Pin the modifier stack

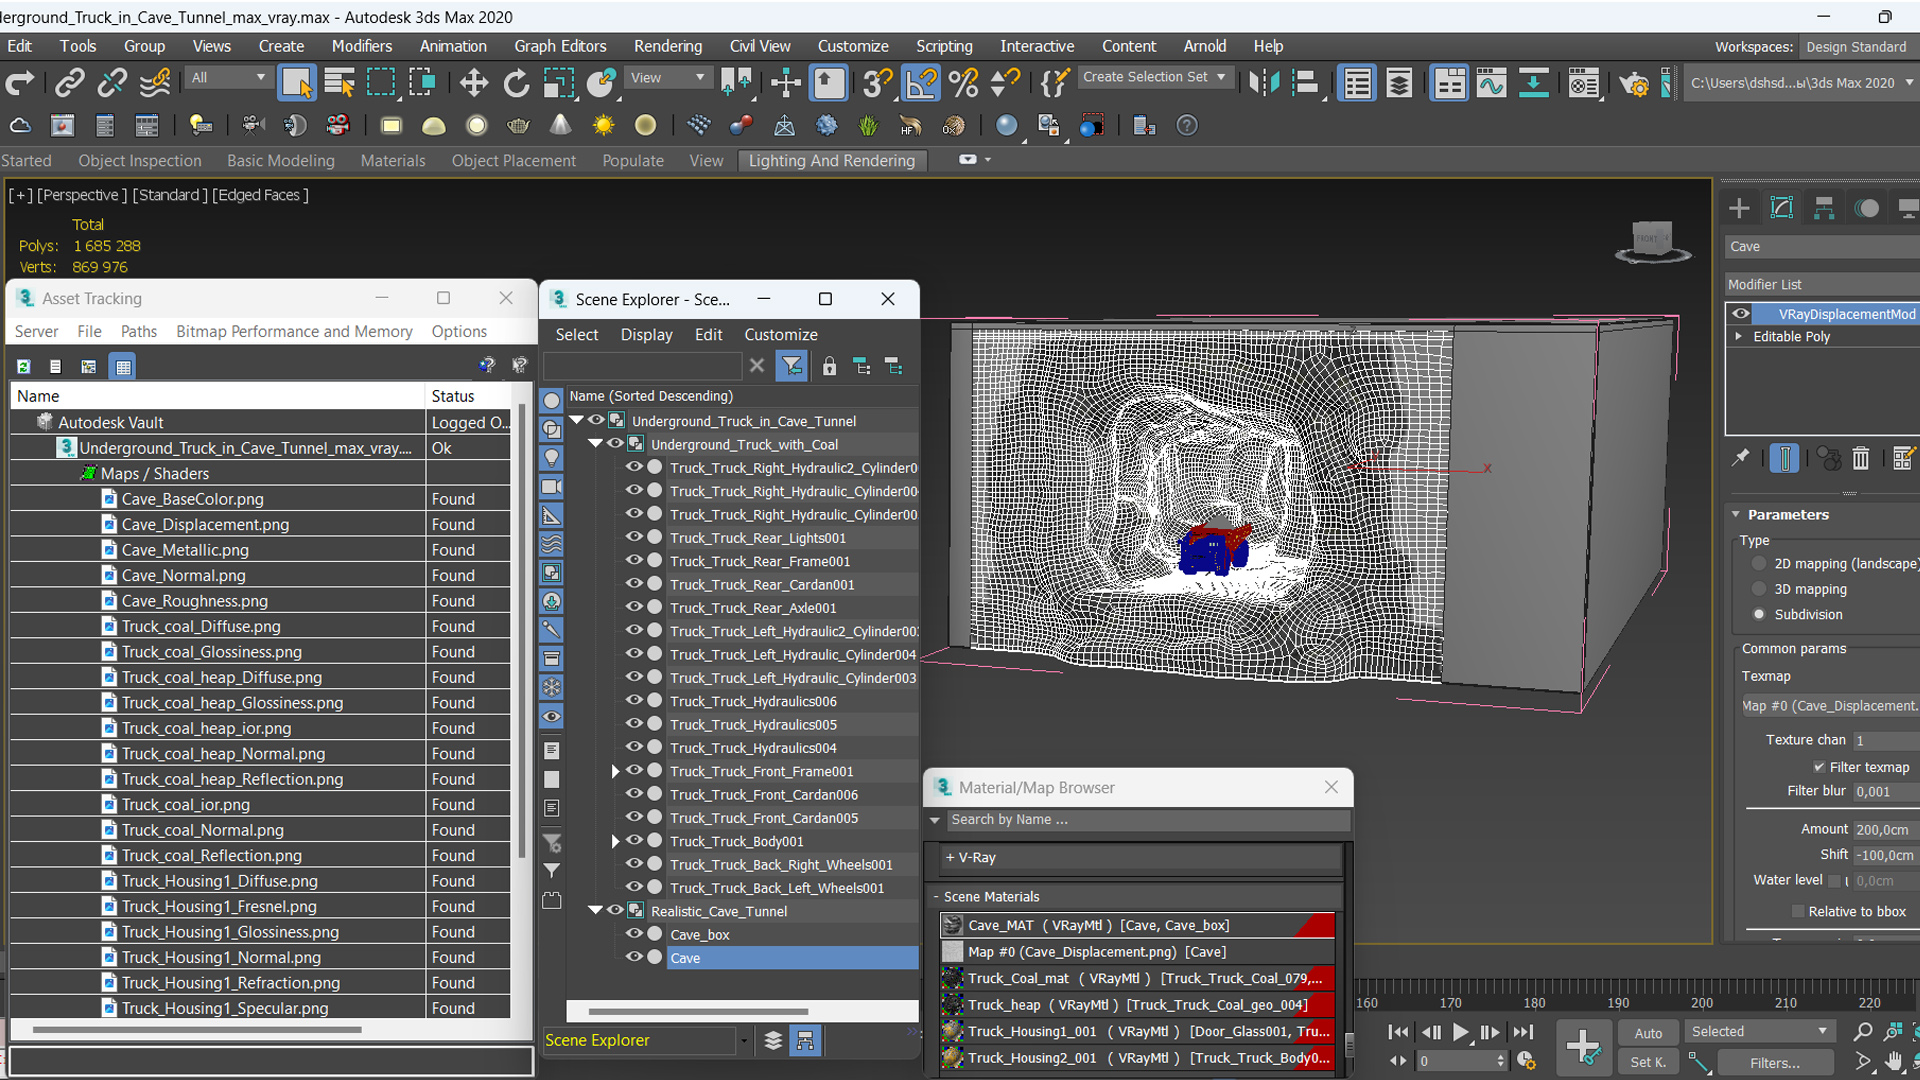pyautogui.click(x=1741, y=458)
